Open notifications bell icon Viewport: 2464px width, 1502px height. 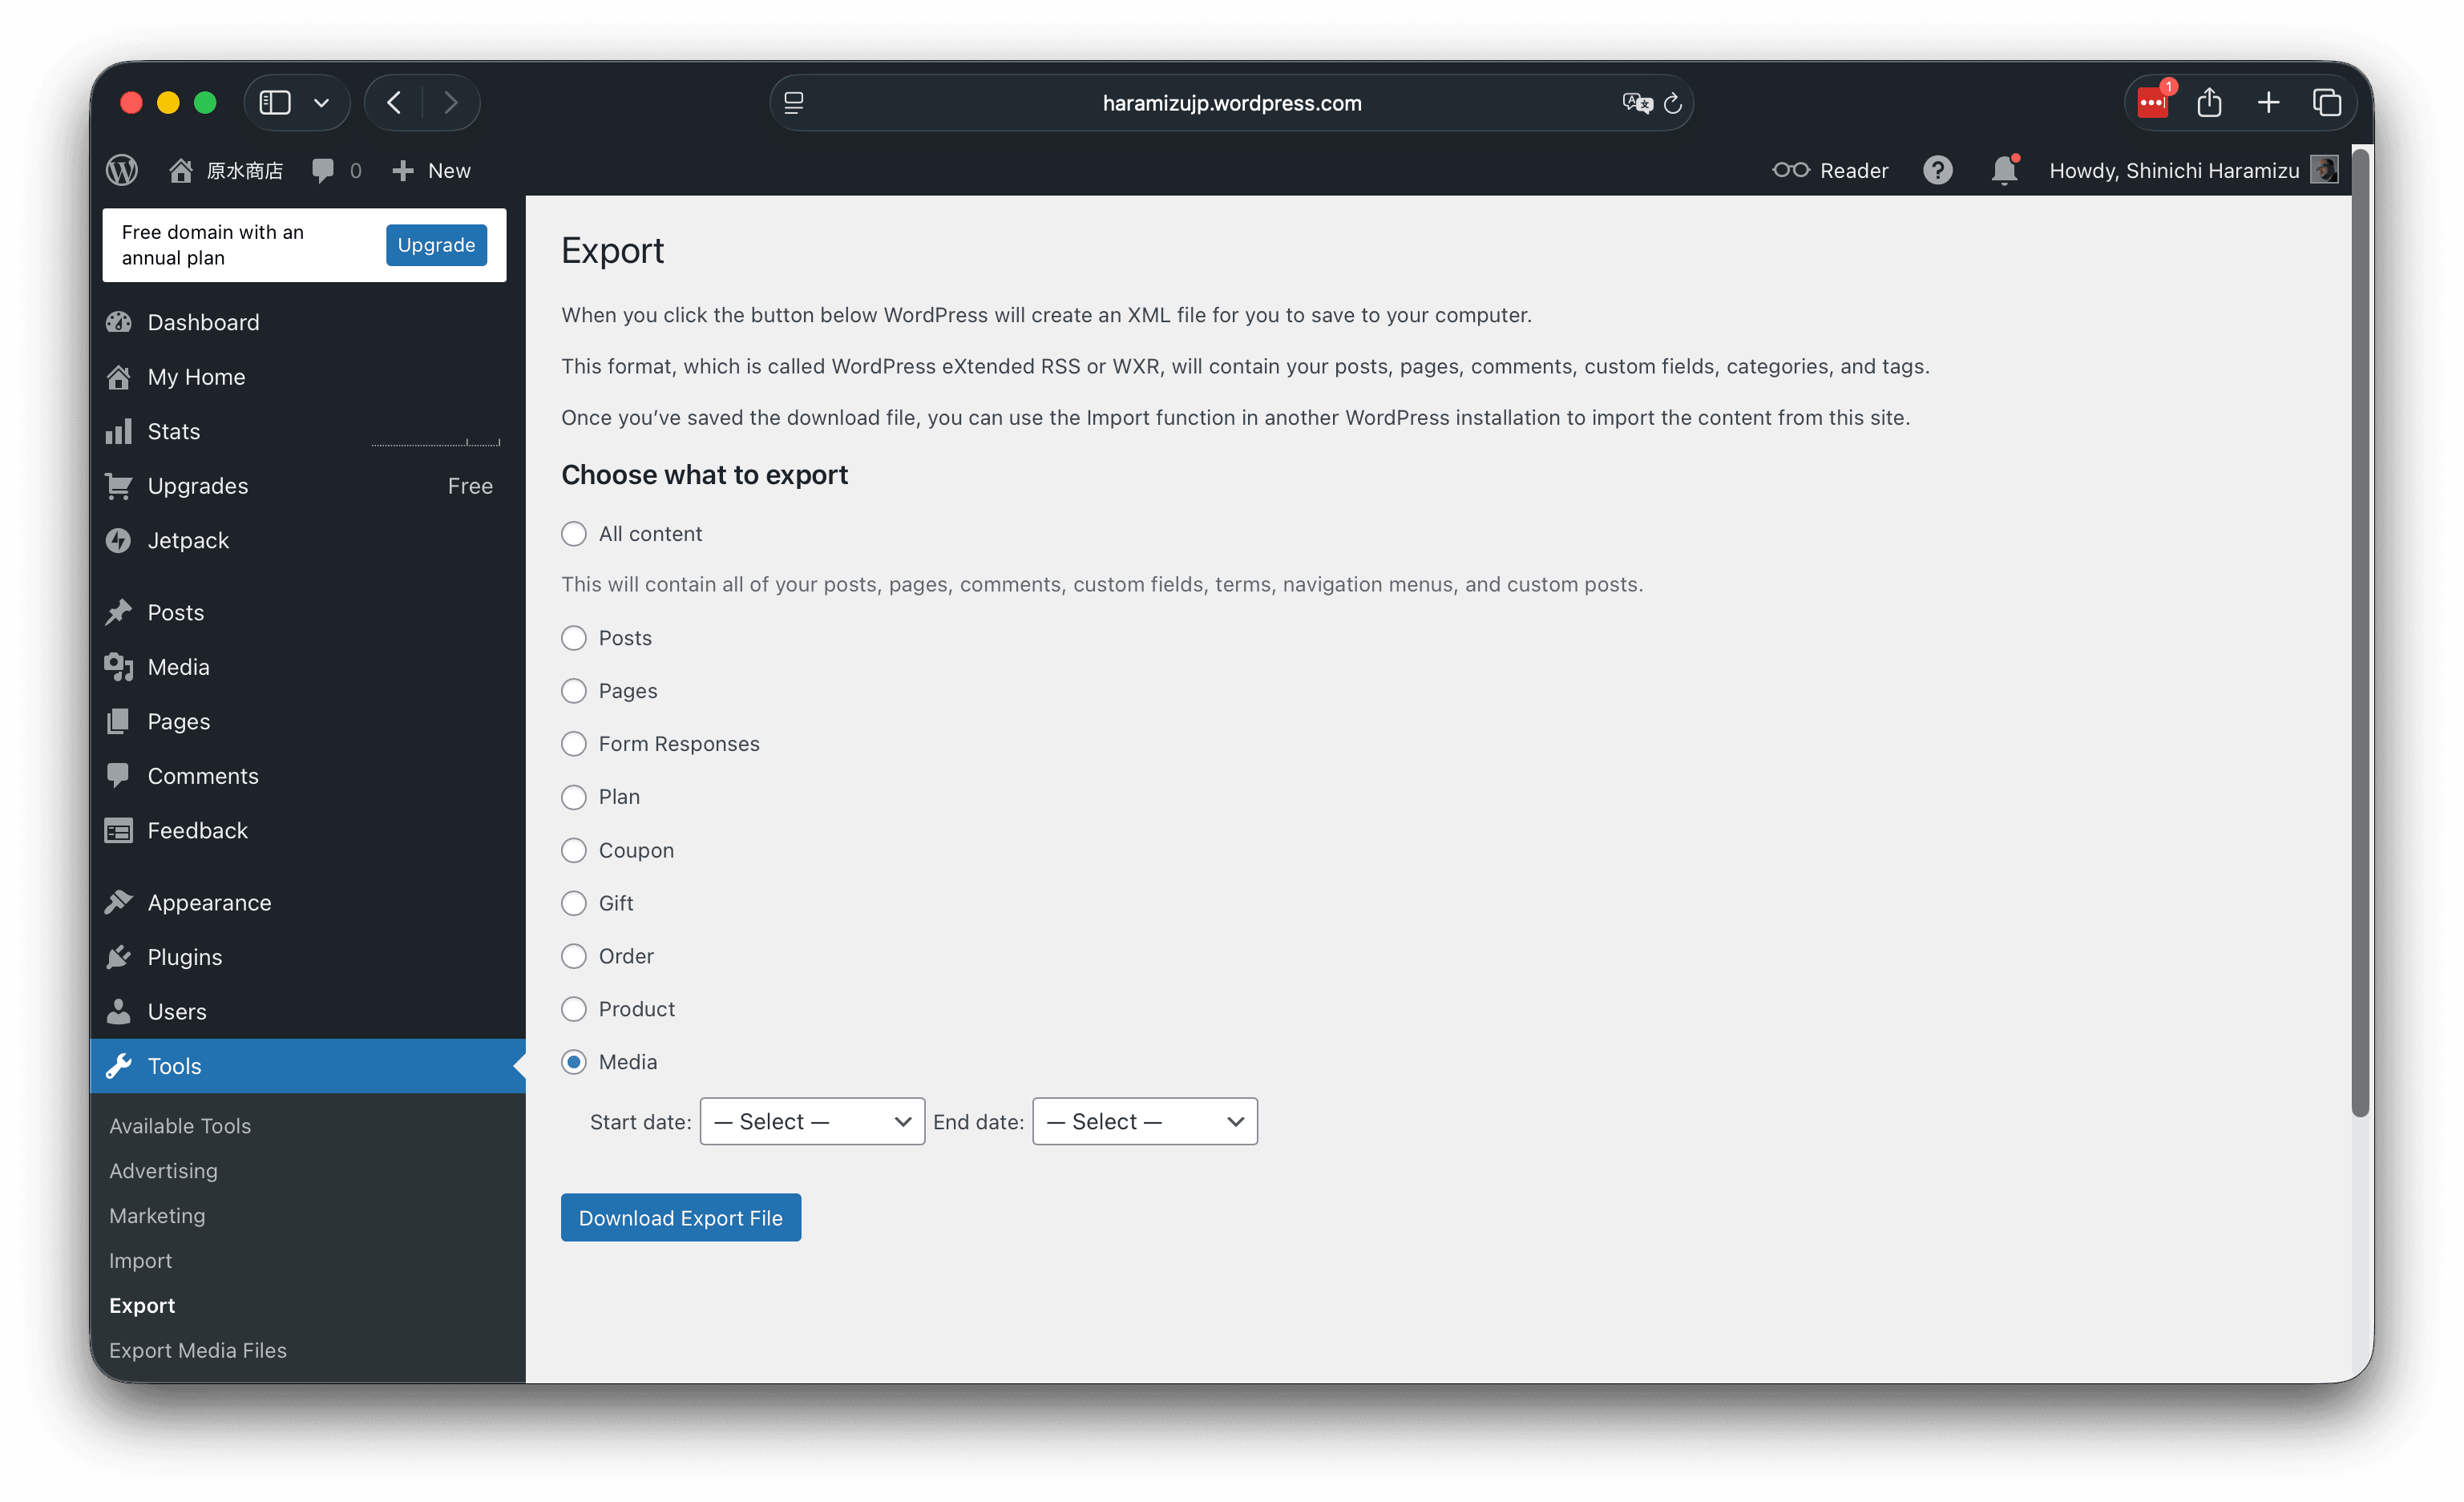coord(2003,170)
